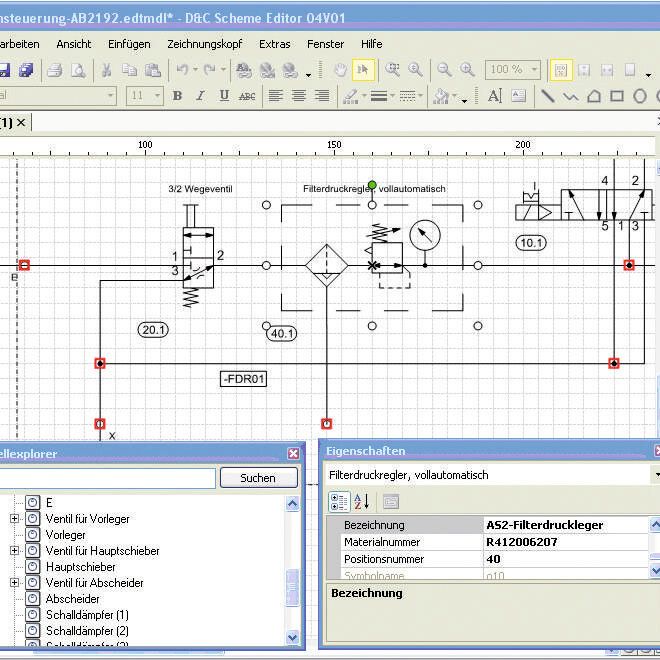This screenshot has height=660, width=660.
Task: Click the Suchen button
Action: 258,478
